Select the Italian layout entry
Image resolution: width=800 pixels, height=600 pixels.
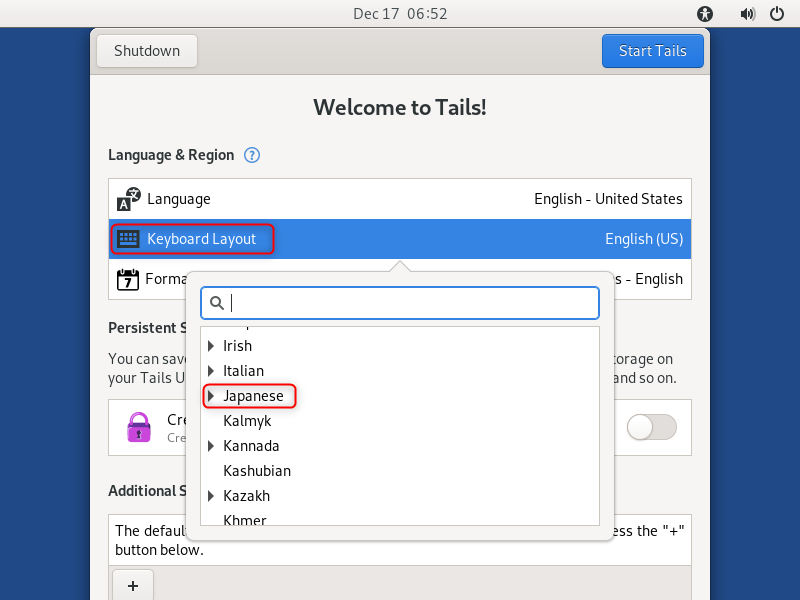pyautogui.click(x=243, y=371)
